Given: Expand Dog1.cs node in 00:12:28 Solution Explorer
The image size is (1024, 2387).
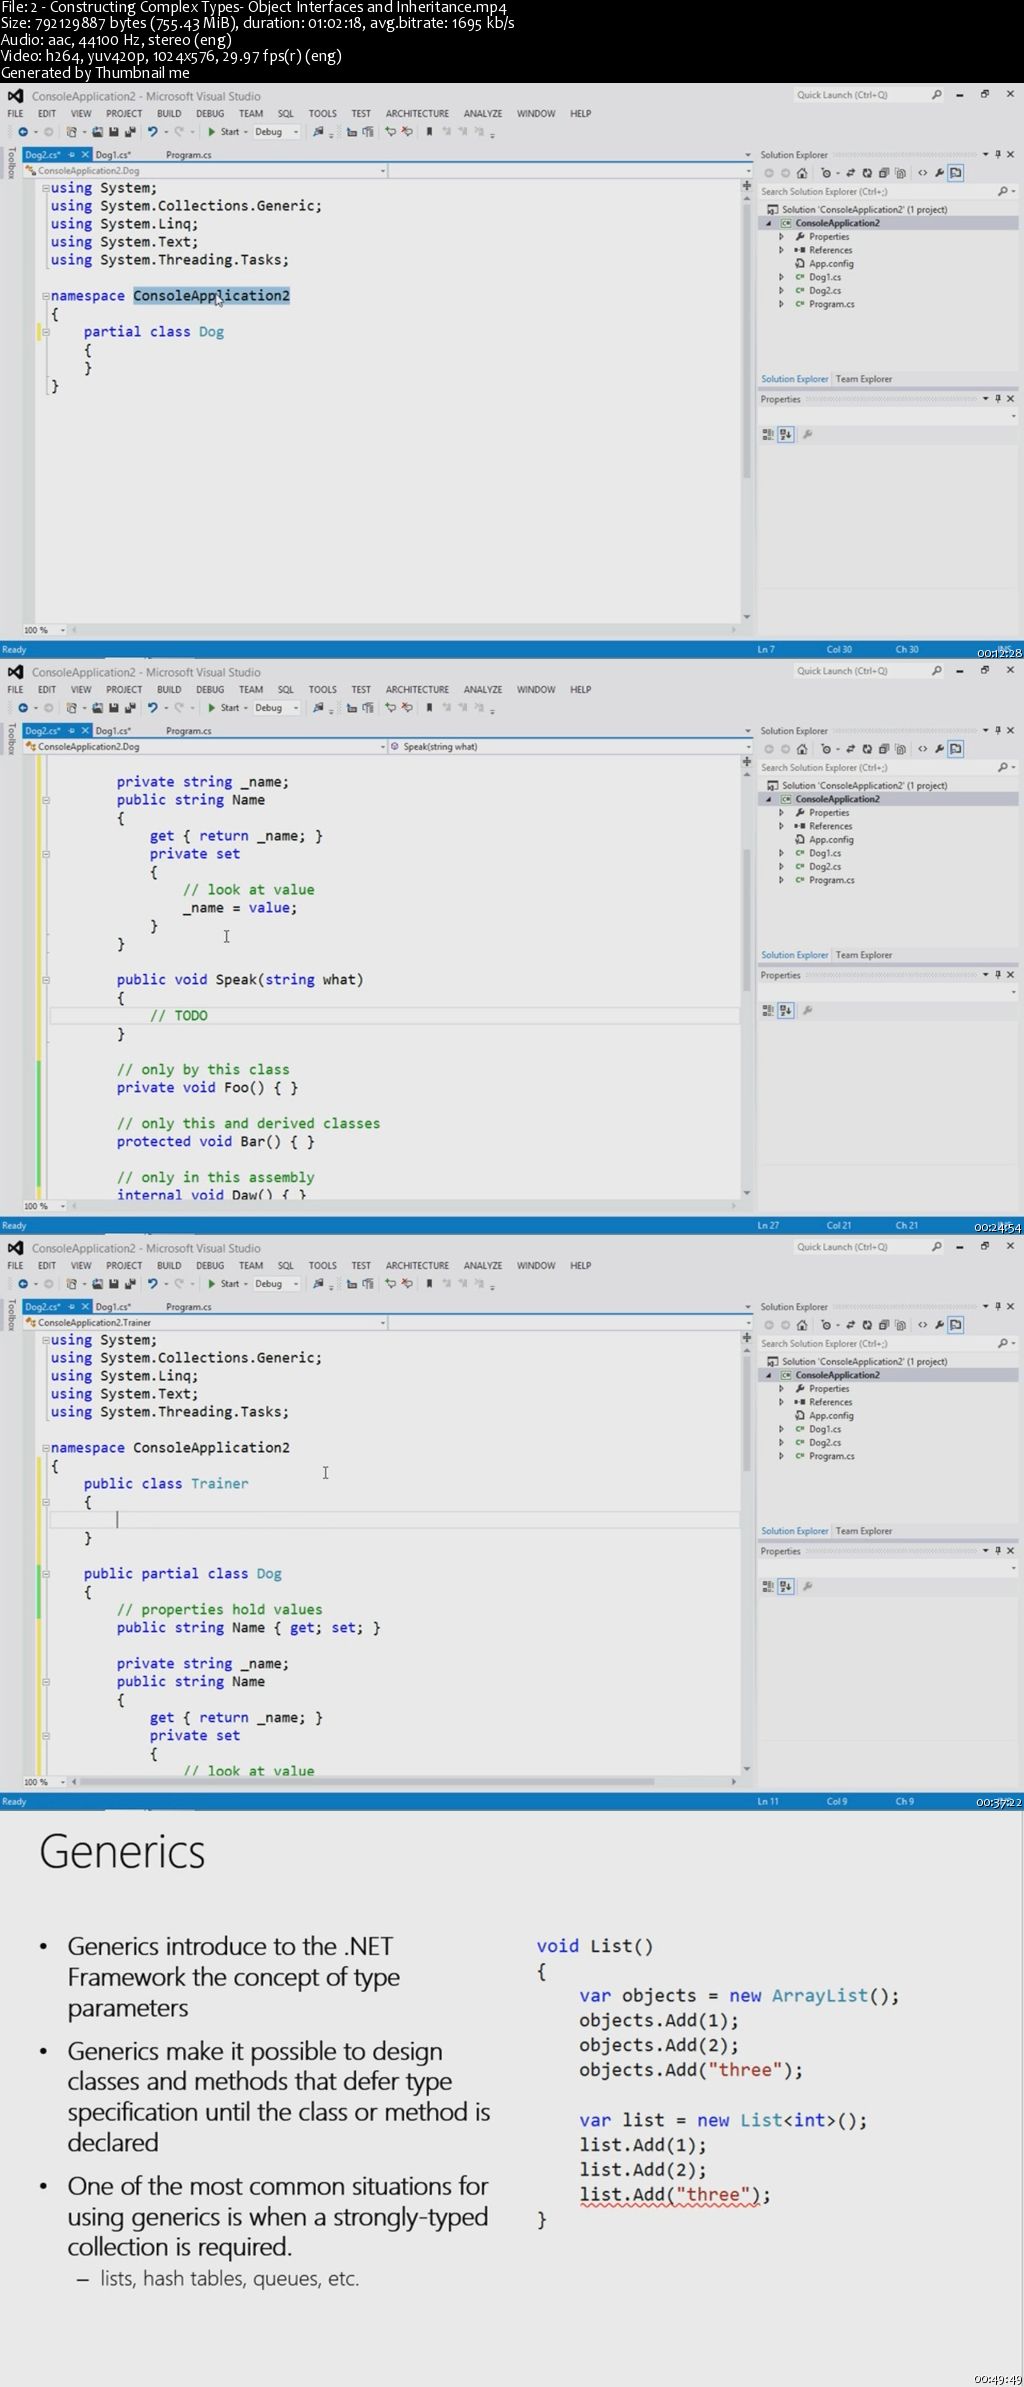Looking at the screenshot, I should pyautogui.click(x=782, y=277).
